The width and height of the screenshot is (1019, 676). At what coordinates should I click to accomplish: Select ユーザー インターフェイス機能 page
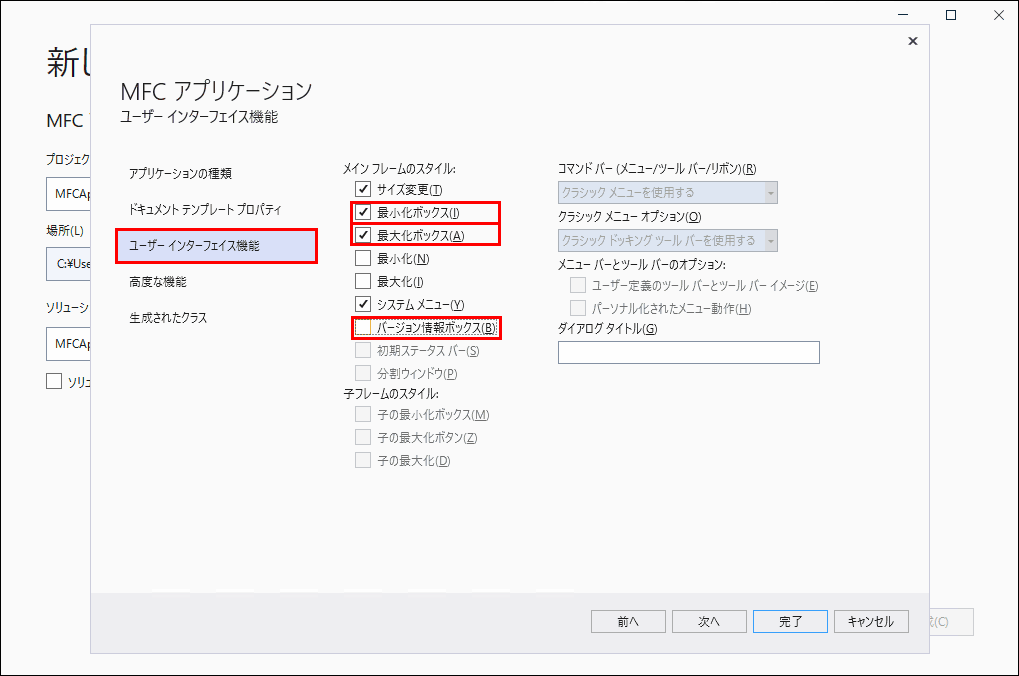216,246
